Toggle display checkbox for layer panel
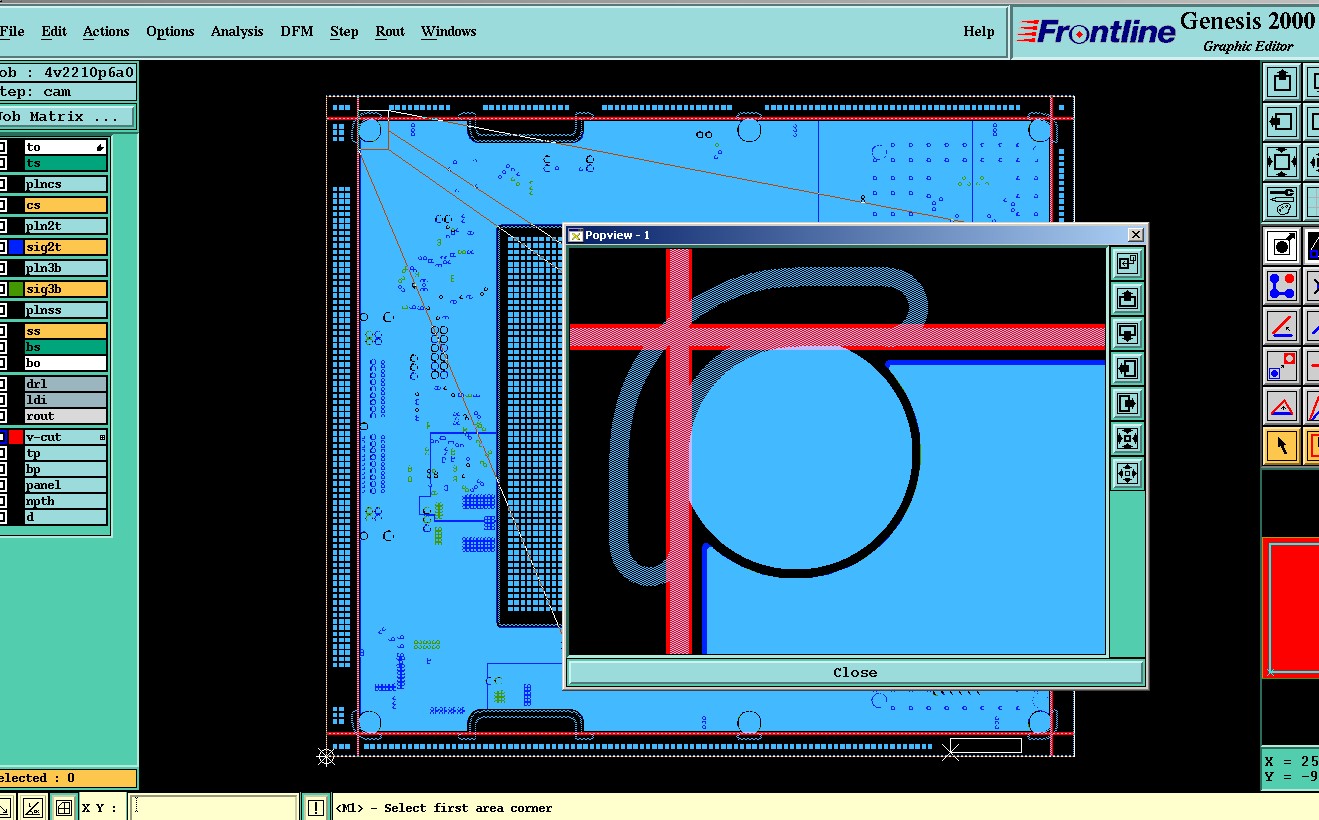Image resolution: width=1319 pixels, height=820 pixels. [3, 485]
